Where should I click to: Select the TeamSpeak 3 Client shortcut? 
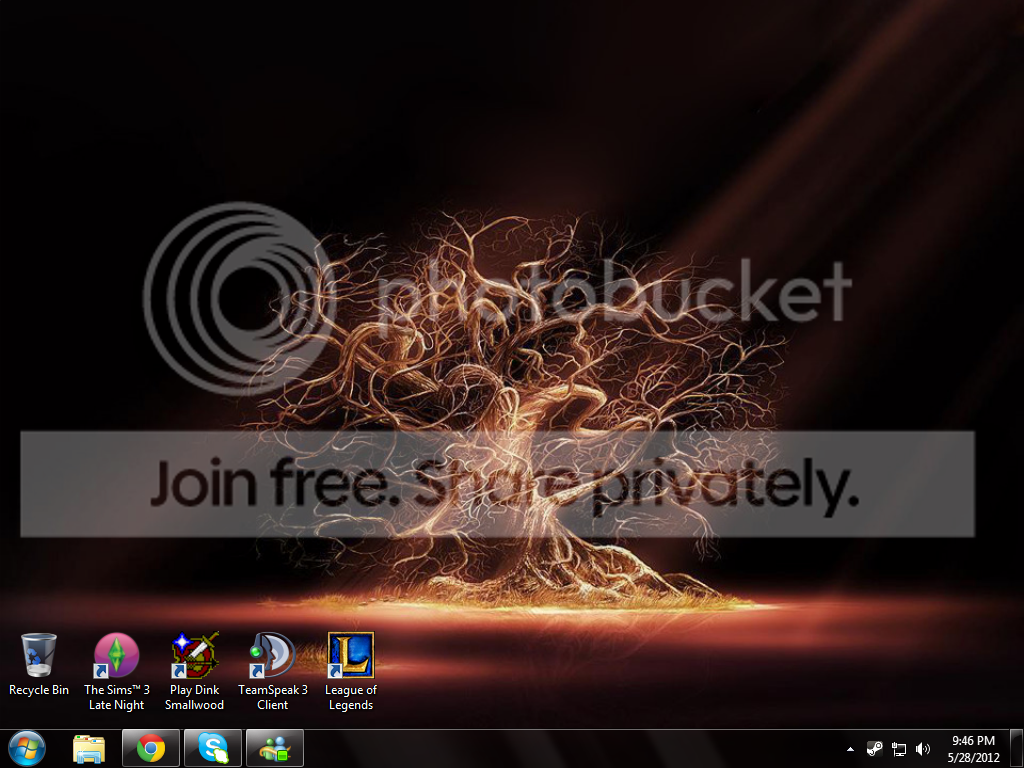[272, 671]
